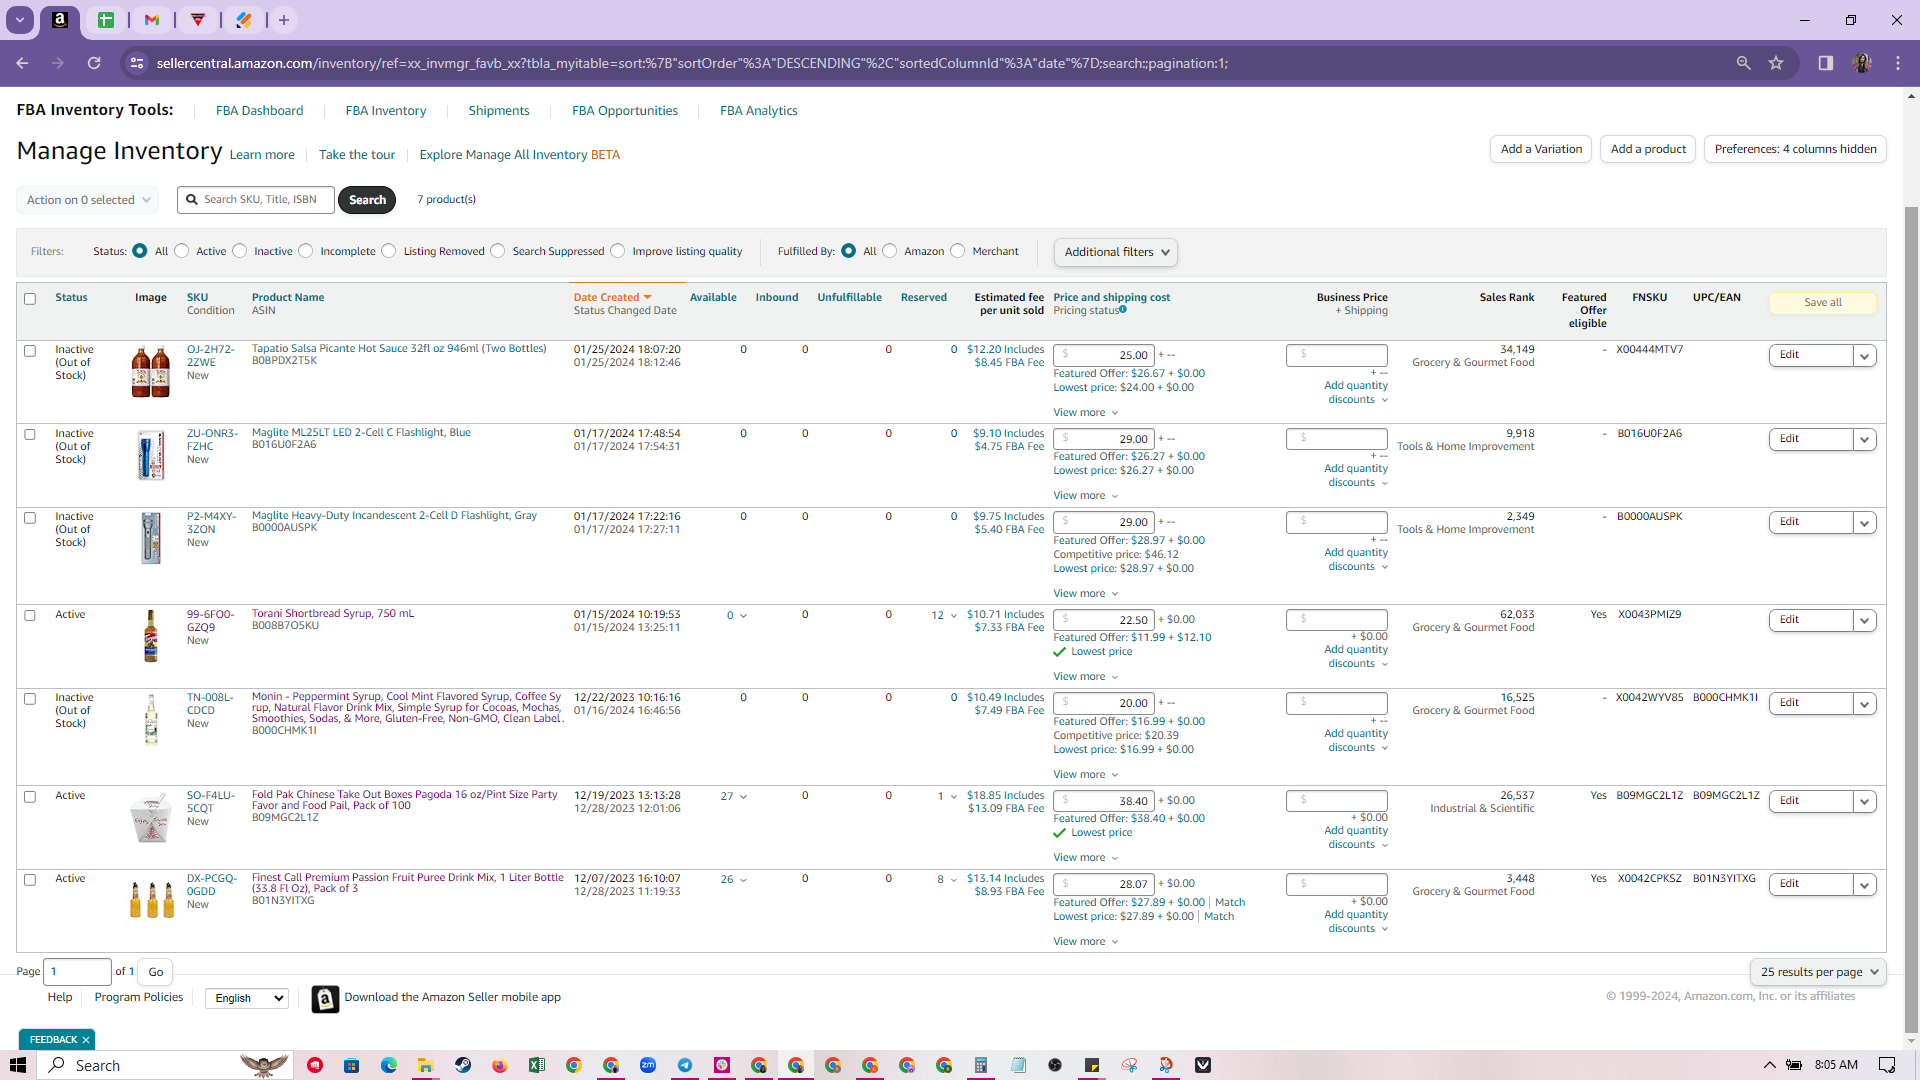Expand the Action on 0 selected dropdown
The height and width of the screenshot is (1080, 1920).
88,200
